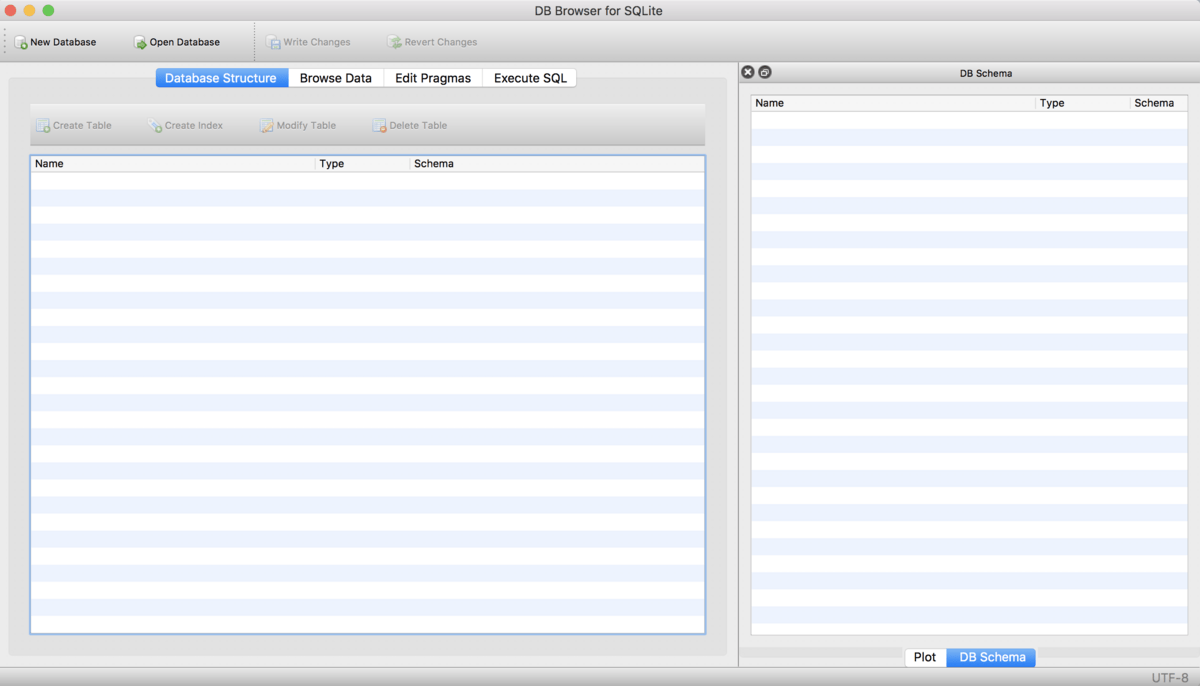This screenshot has width=1200, height=686.
Task: Click the Create Index icon
Action: 155,126
